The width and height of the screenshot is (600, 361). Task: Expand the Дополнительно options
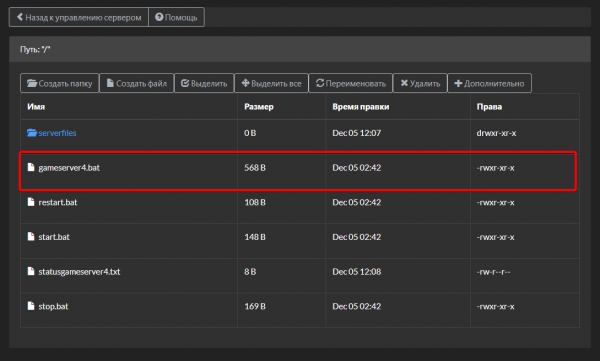489,83
